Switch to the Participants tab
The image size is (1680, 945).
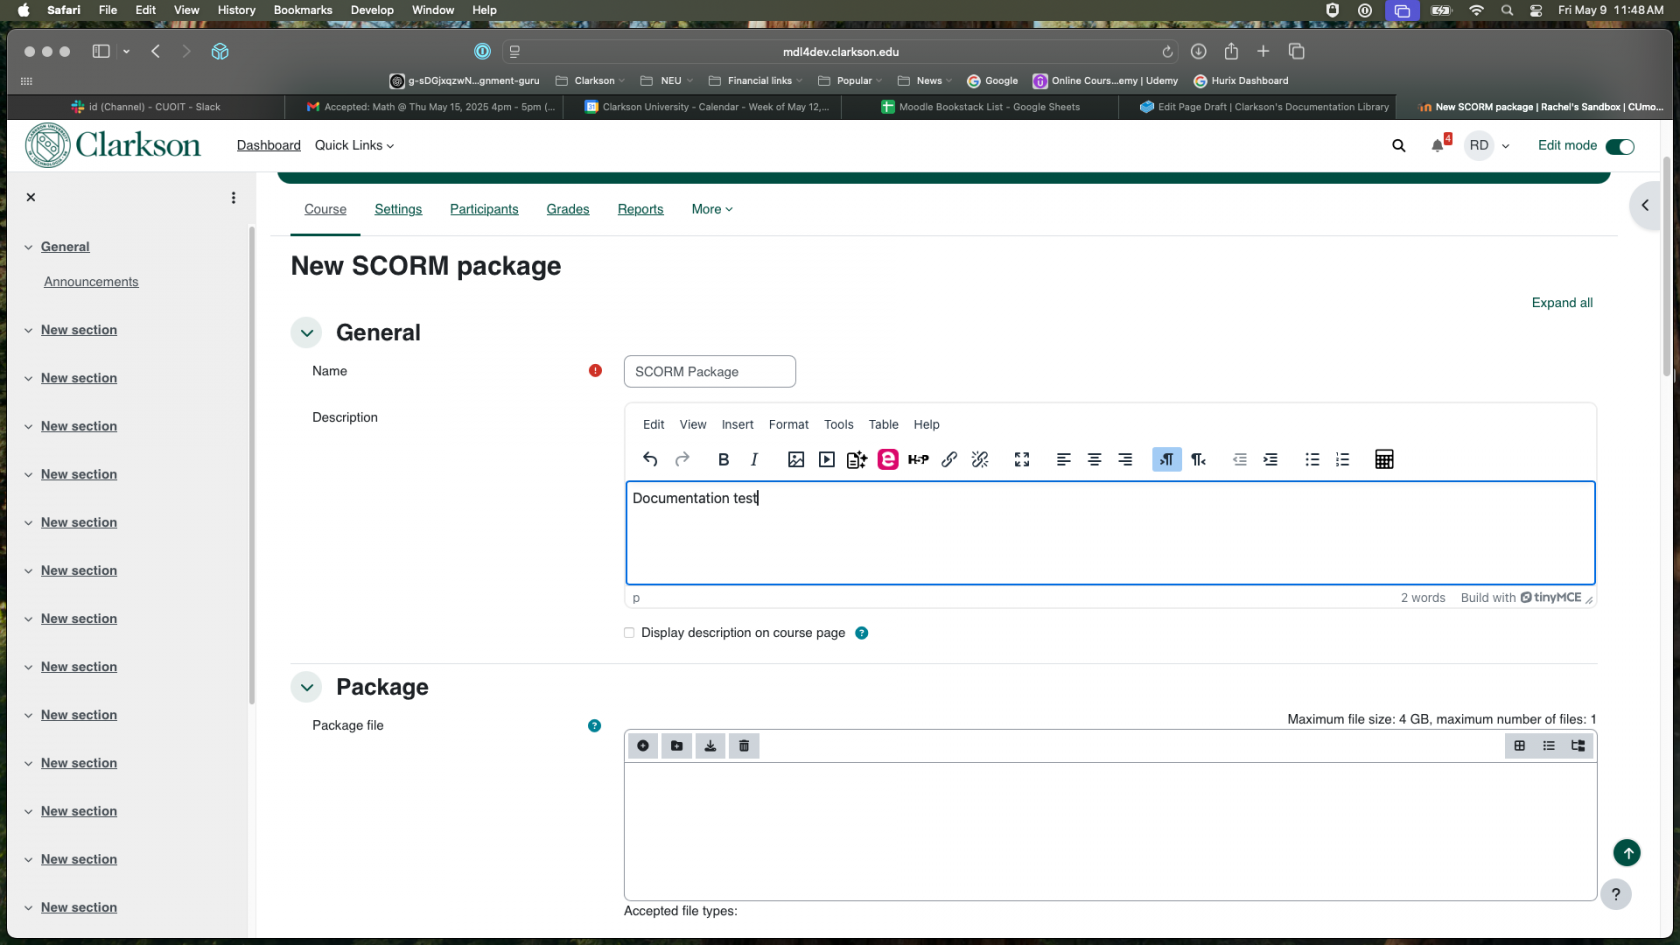point(484,209)
